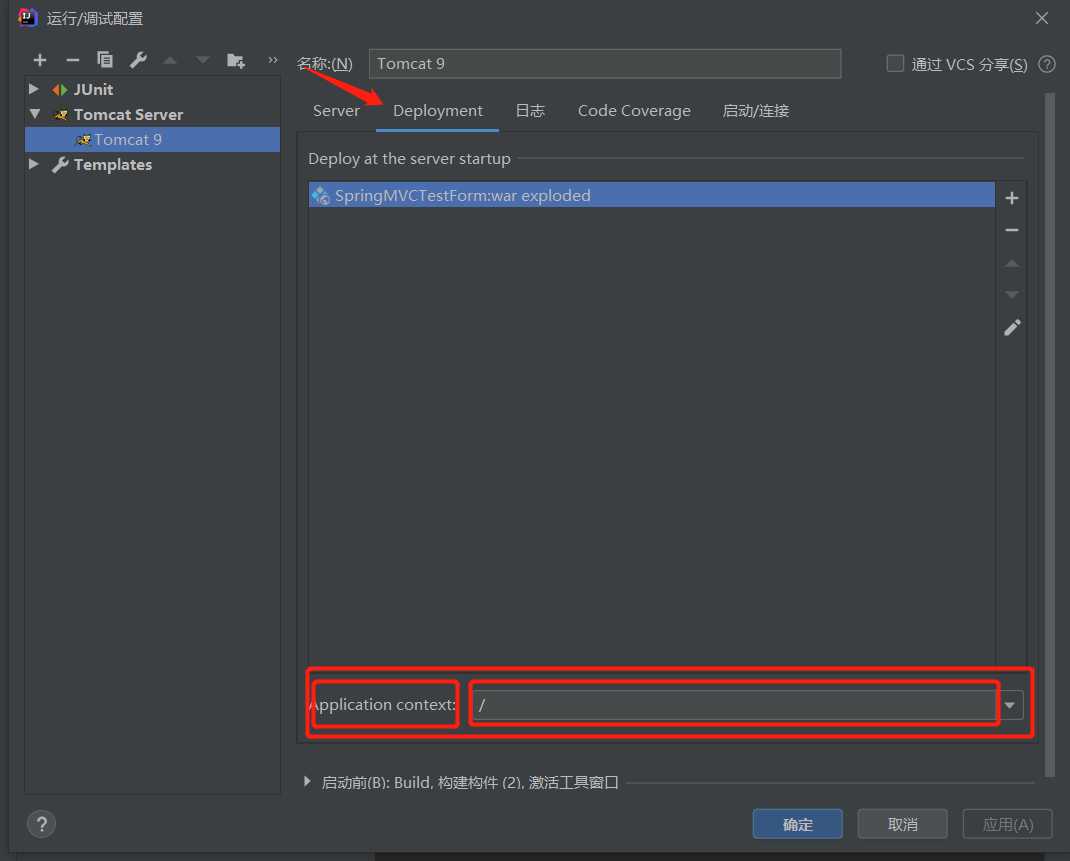Expand the 启动前 Build section

(x=307, y=782)
